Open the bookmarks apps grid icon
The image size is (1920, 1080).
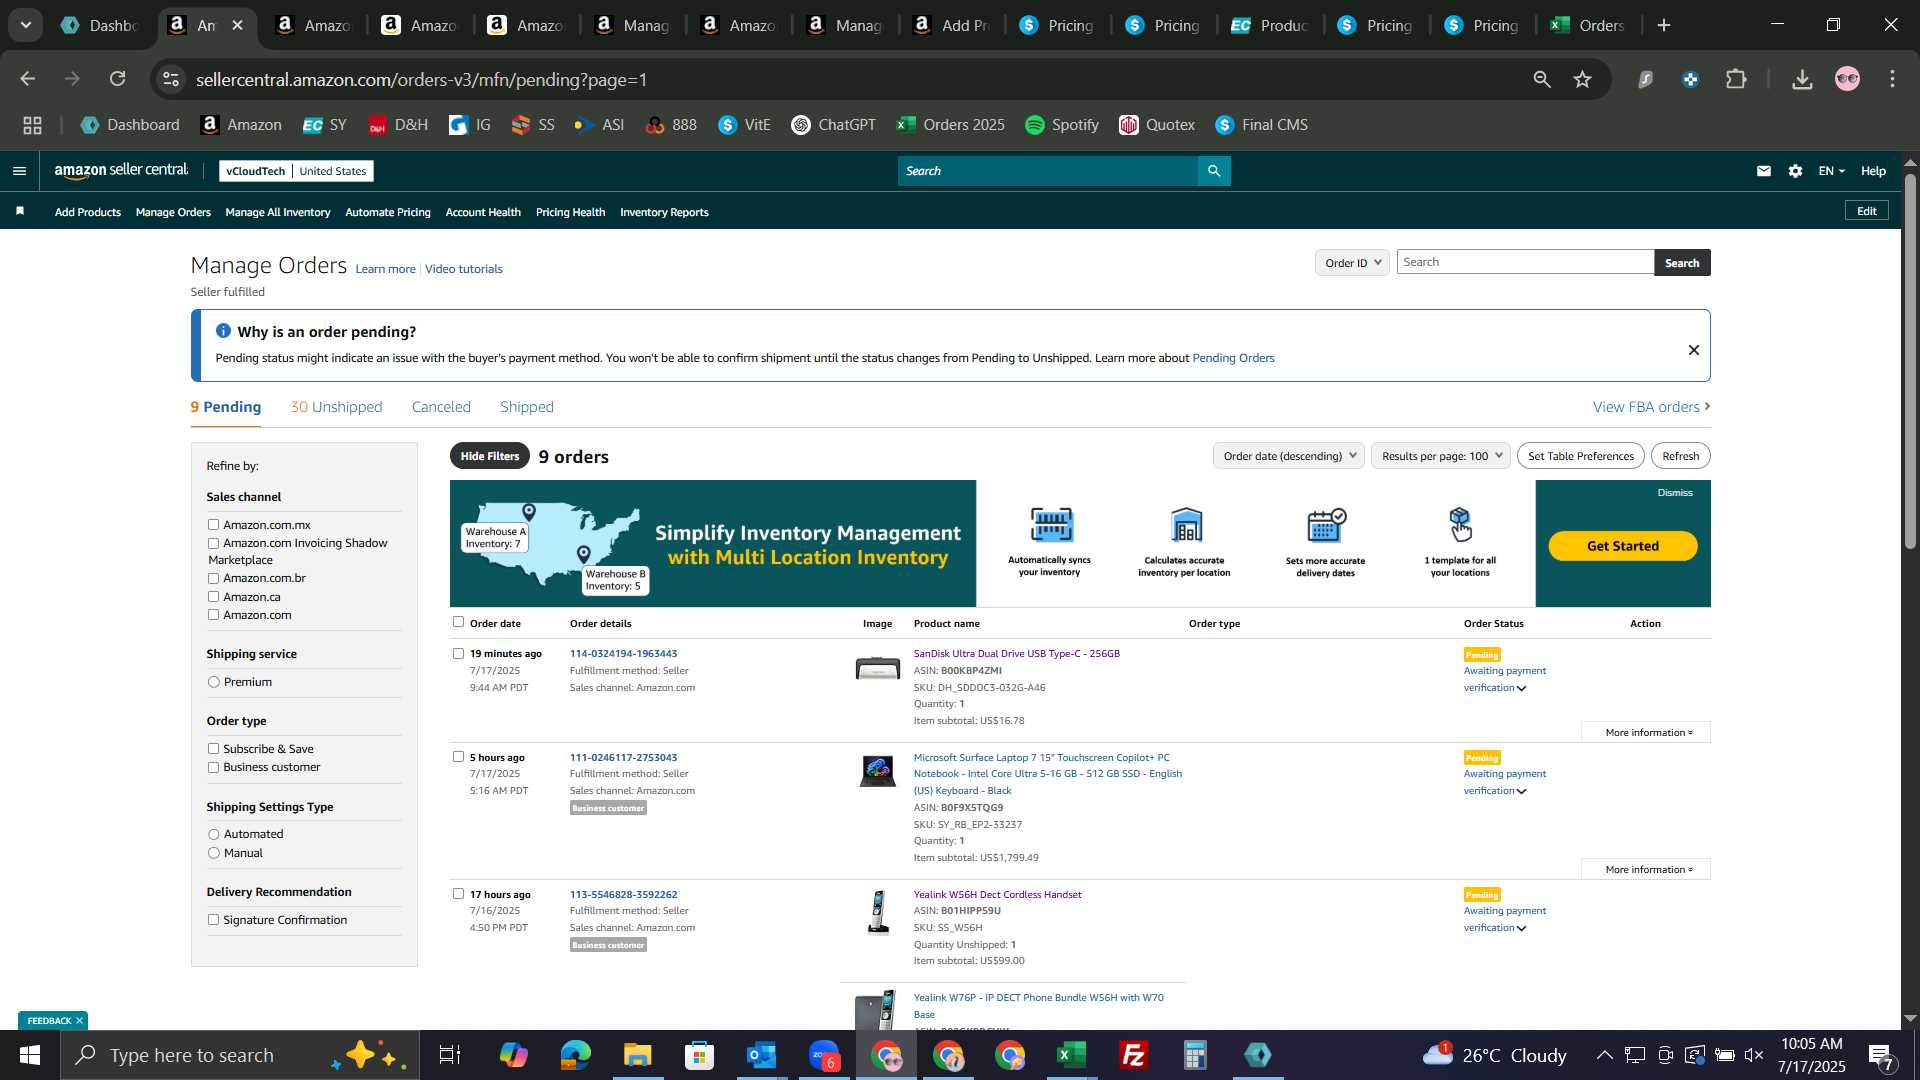click(x=32, y=125)
